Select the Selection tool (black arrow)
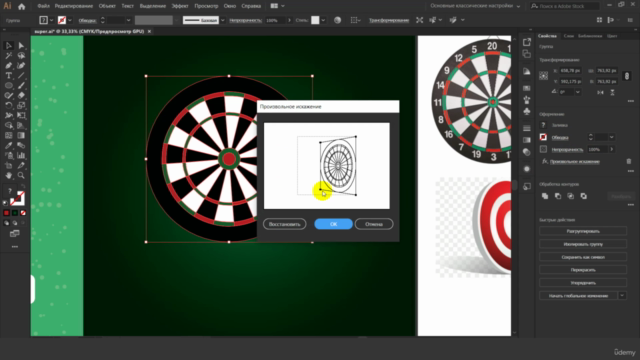The width and height of the screenshot is (640, 360). point(9,46)
